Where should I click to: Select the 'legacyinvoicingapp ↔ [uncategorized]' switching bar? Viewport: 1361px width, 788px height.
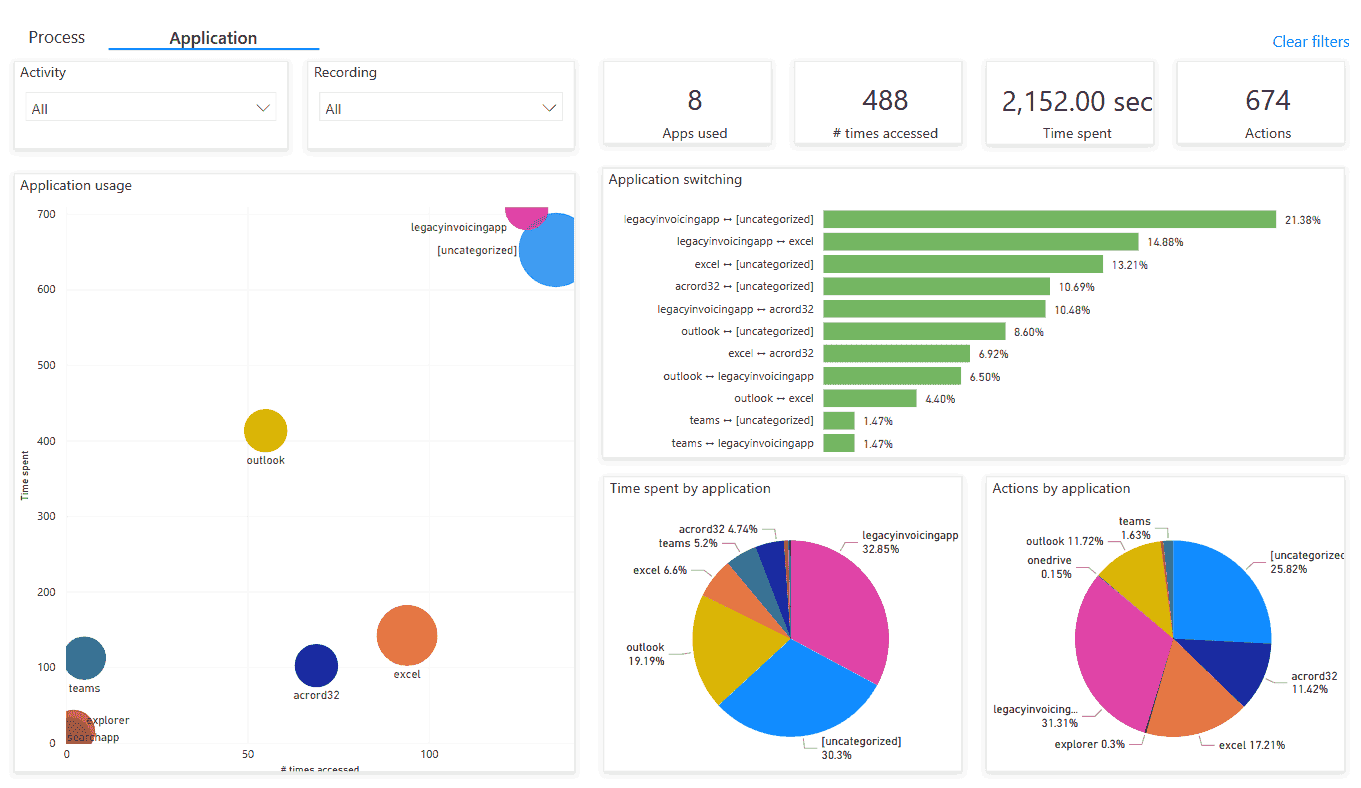1050,219
